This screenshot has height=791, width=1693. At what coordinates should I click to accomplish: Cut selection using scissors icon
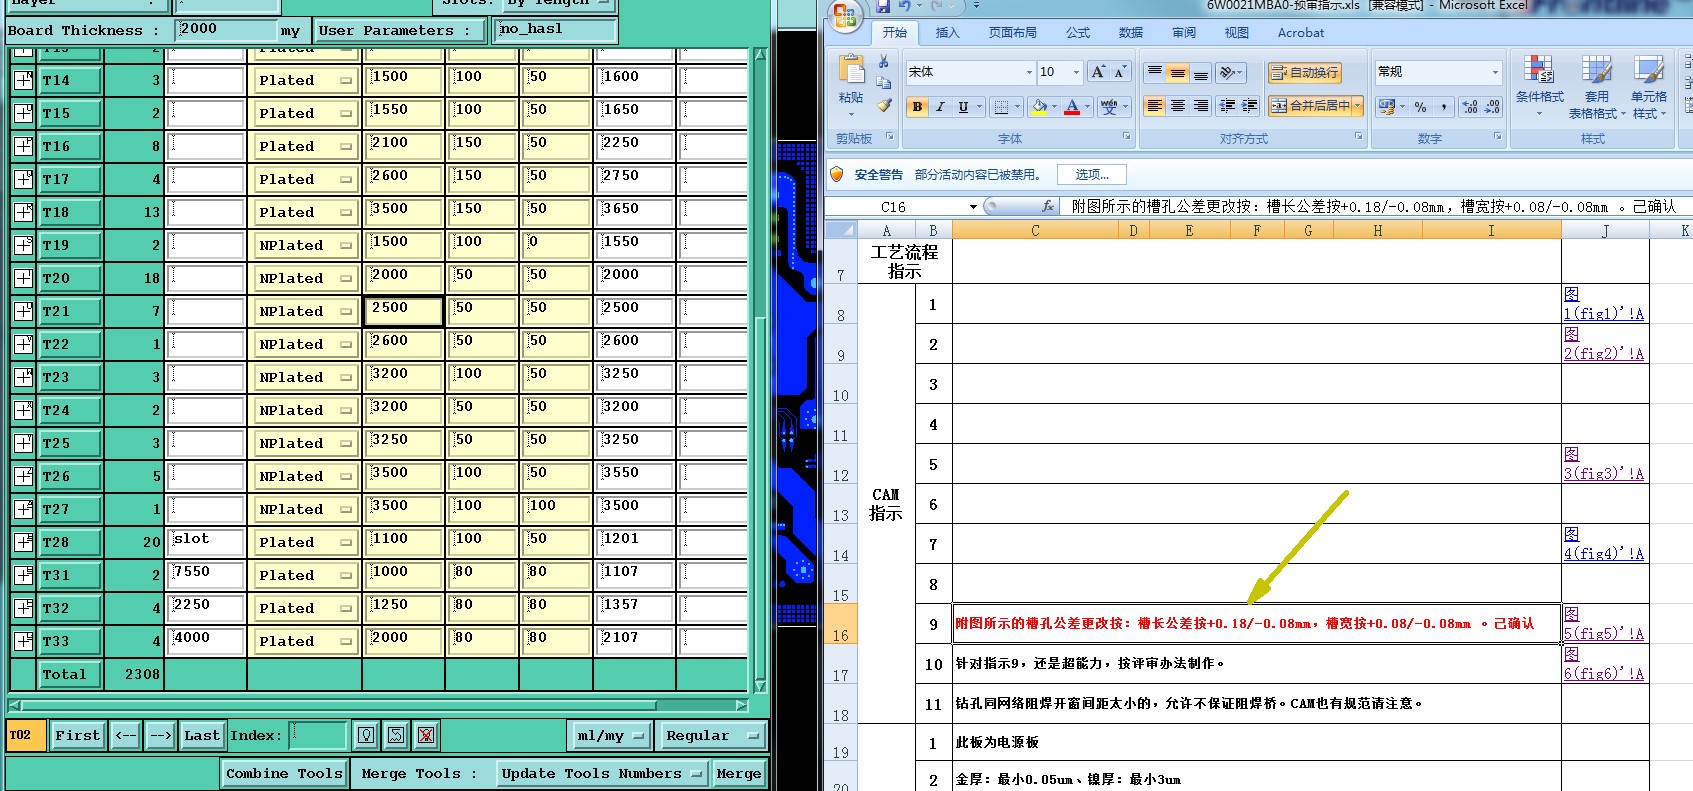click(x=884, y=62)
